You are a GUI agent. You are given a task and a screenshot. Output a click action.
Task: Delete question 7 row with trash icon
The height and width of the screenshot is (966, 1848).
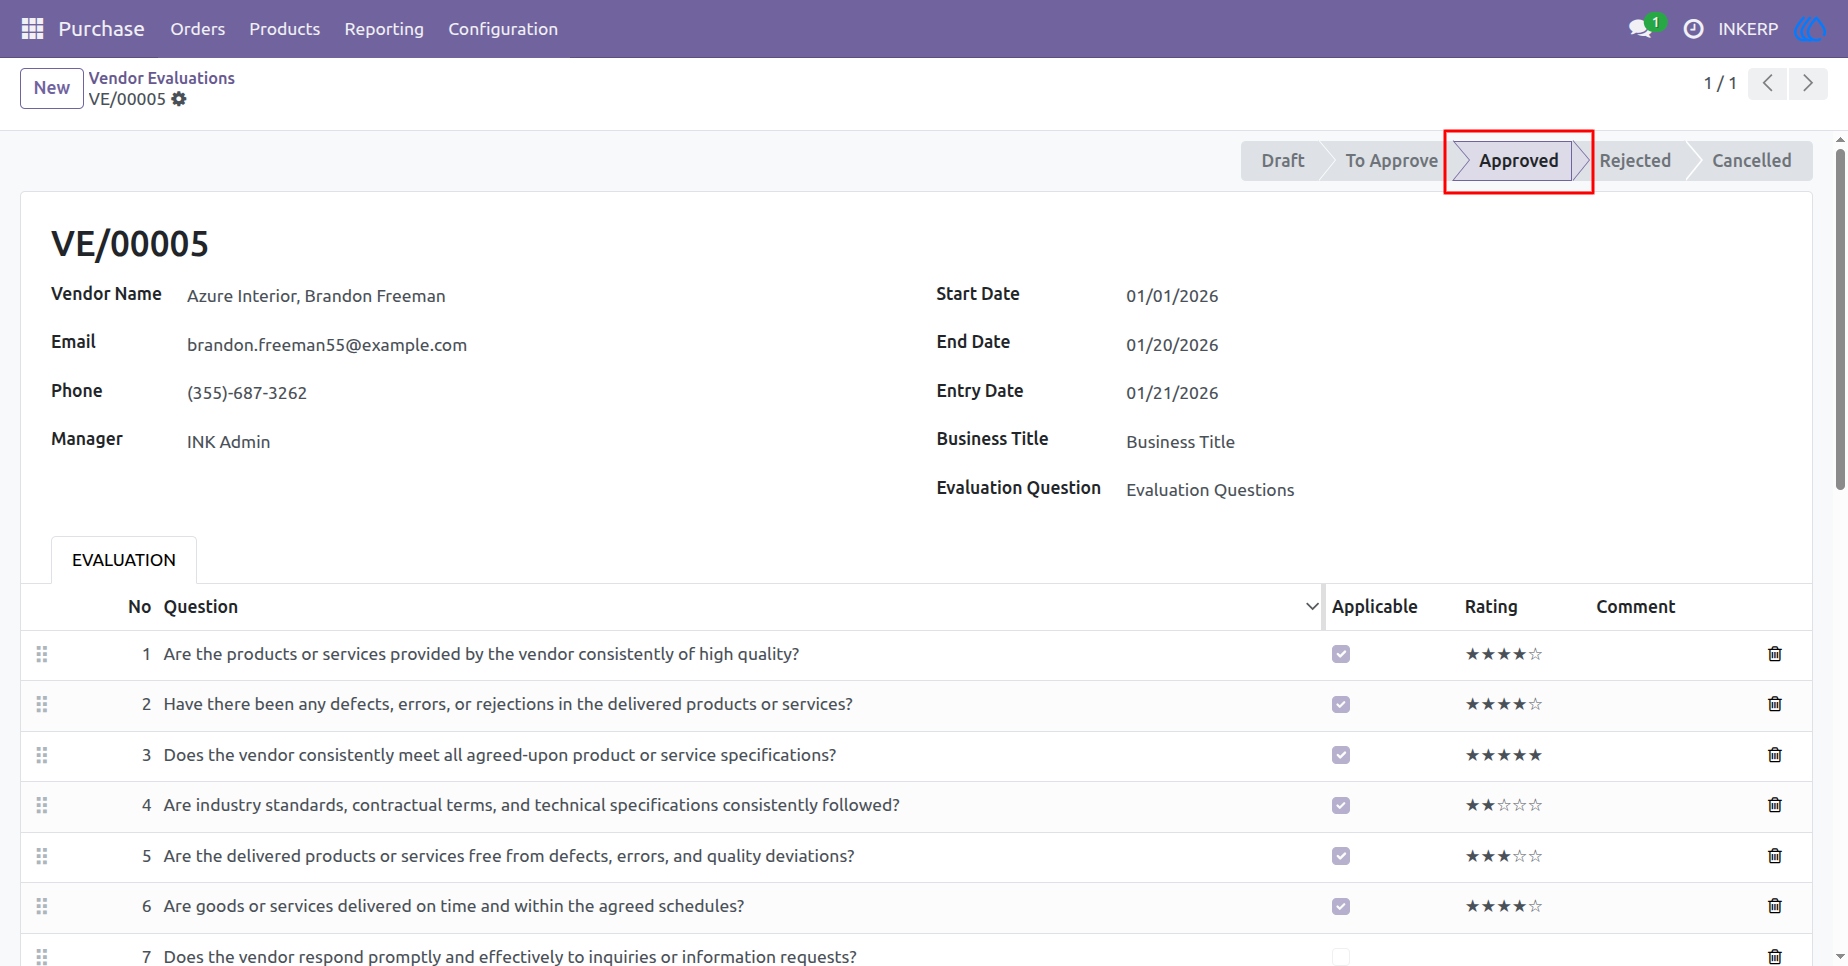pos(1775,957)
